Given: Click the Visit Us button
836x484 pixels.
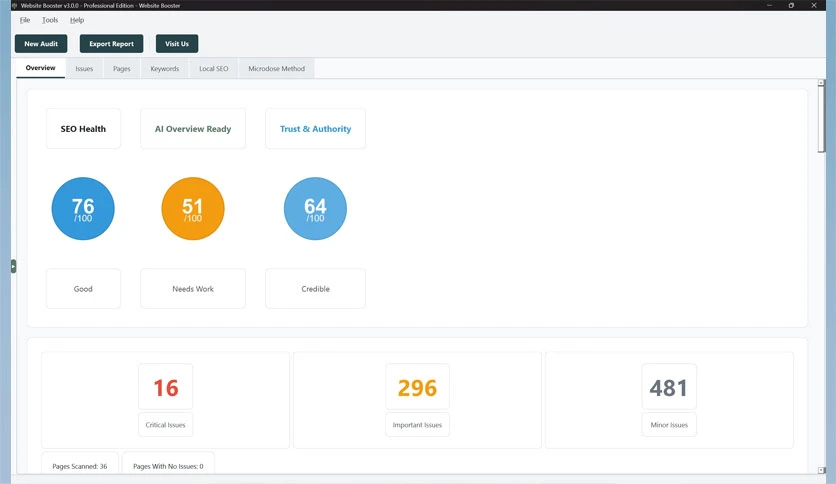Looking at the screenshot, I should coord(176,44).
